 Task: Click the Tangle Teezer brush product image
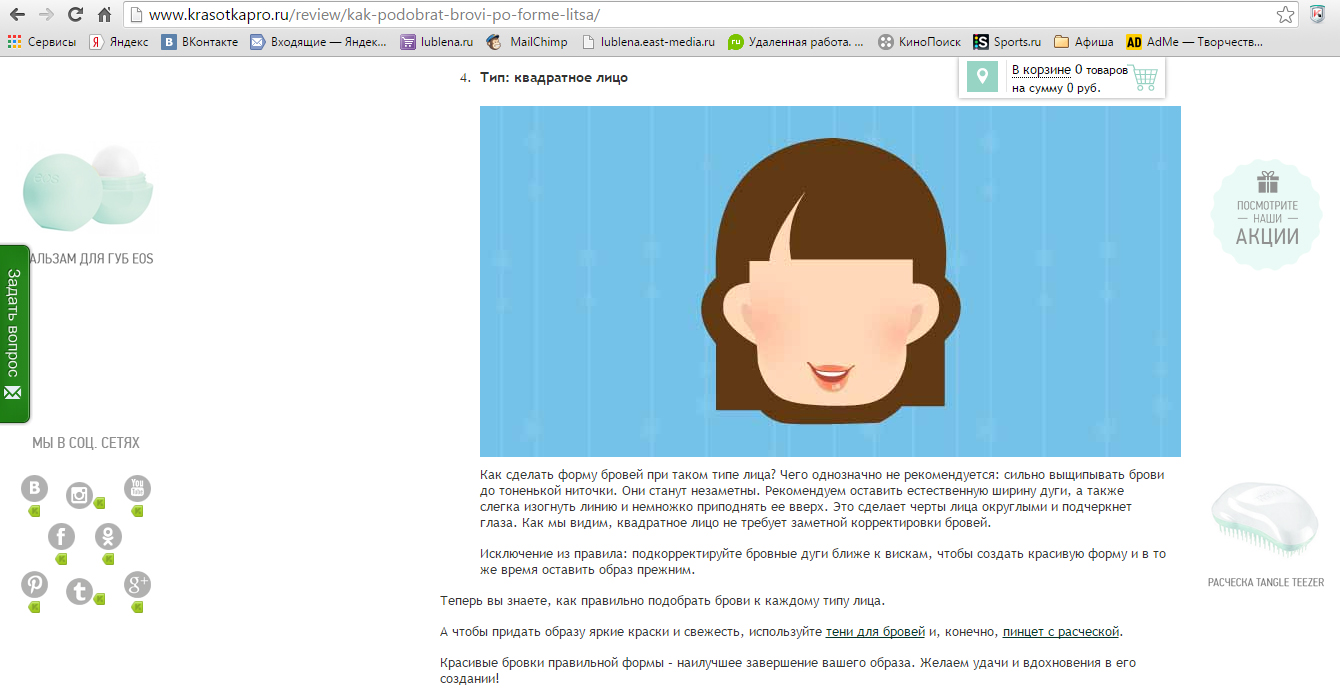(1264, 522)
